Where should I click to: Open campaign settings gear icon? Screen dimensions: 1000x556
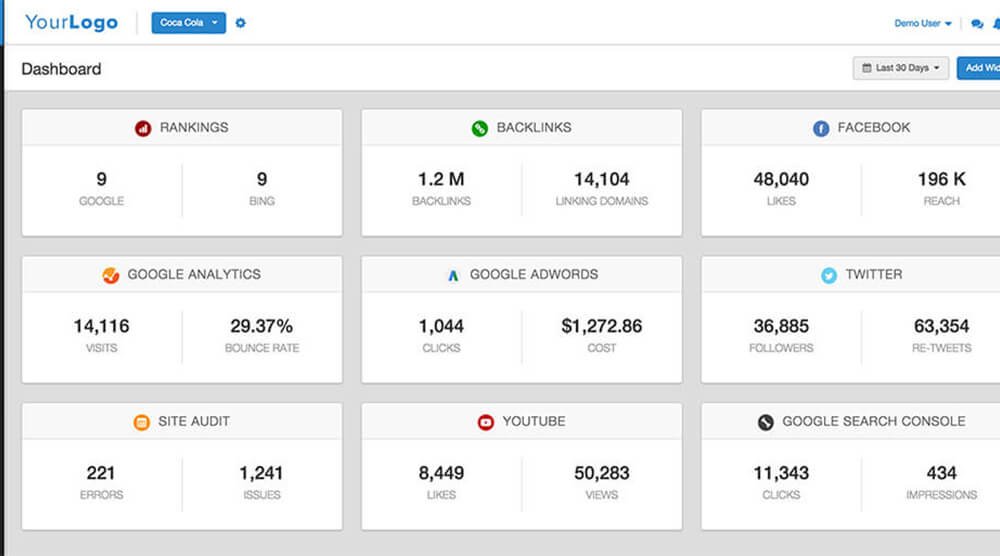point(240,23)
